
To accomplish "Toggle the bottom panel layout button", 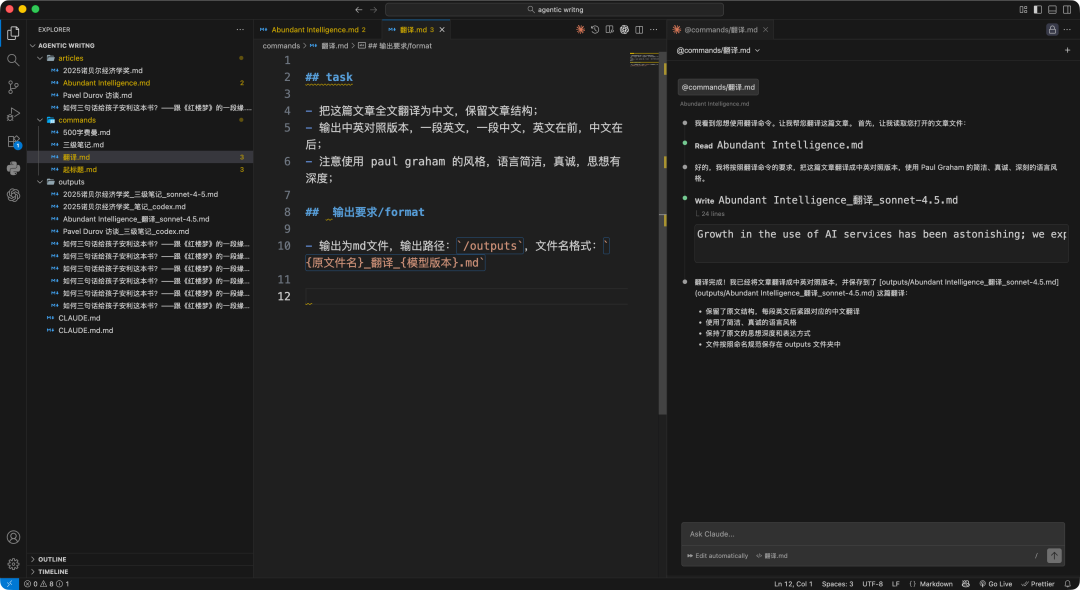I will [x=1052, y=10].
